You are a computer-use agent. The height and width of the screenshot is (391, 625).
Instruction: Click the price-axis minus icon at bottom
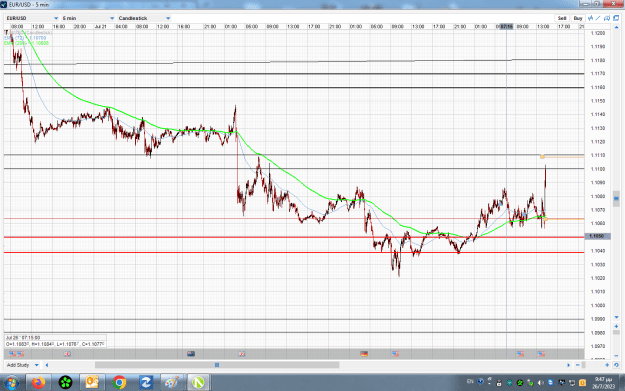click(616, 356)
